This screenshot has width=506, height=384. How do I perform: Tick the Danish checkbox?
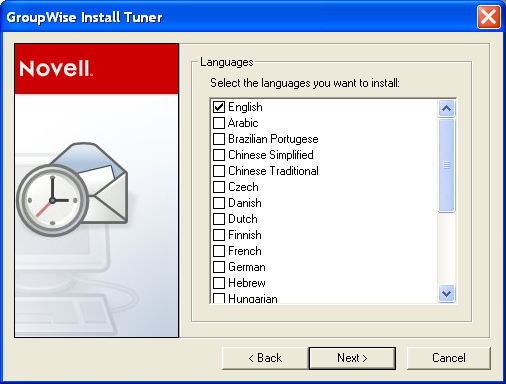point(219,203)
